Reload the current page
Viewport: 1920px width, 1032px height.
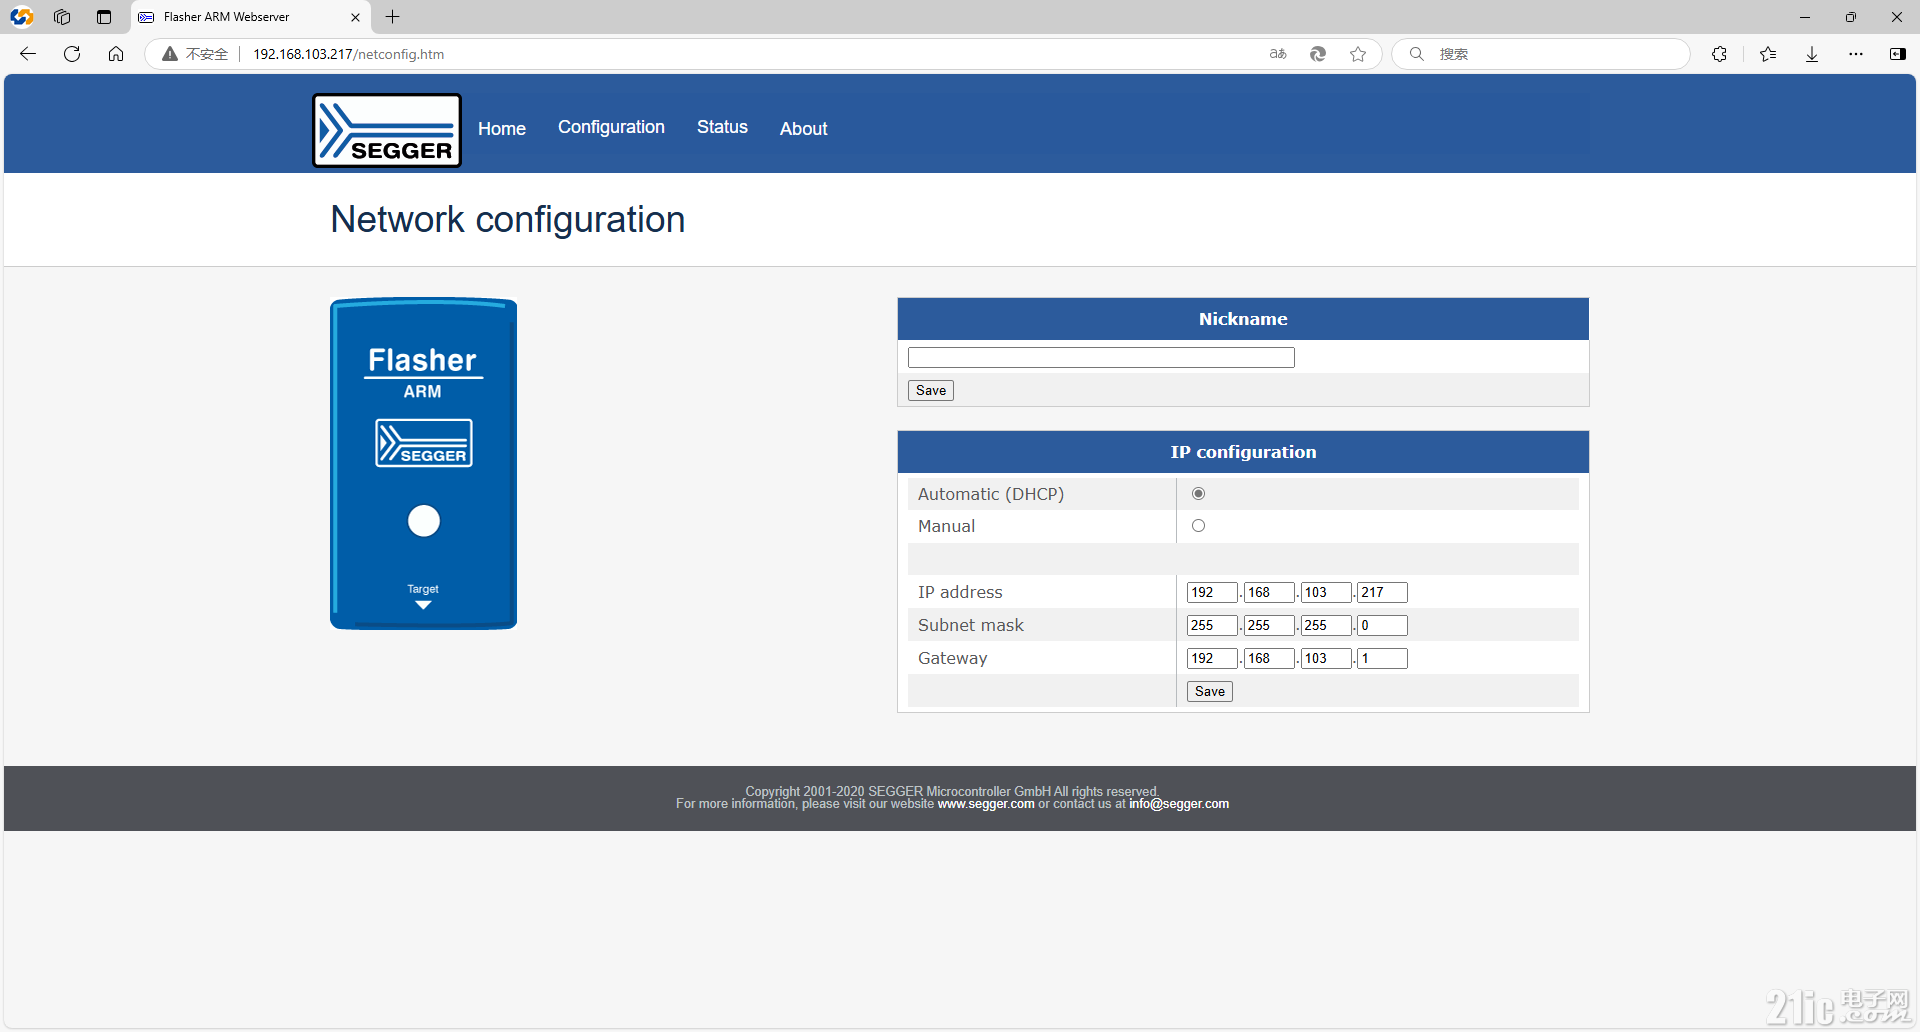coord(72,54)
